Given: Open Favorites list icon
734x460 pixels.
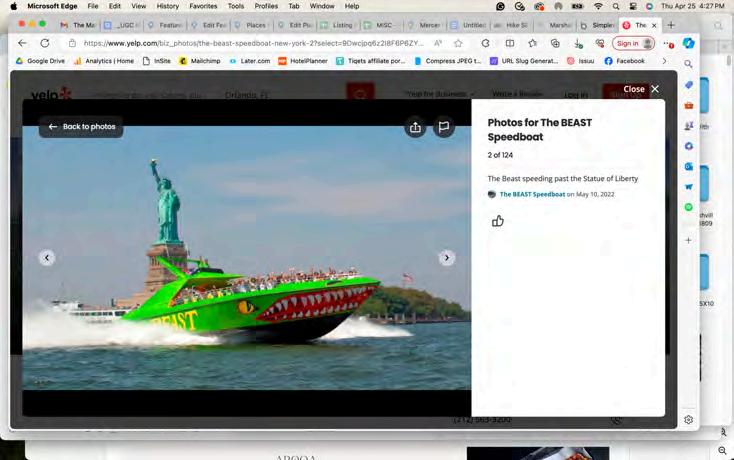Looking at the screenshot, I should click(533, 43).
